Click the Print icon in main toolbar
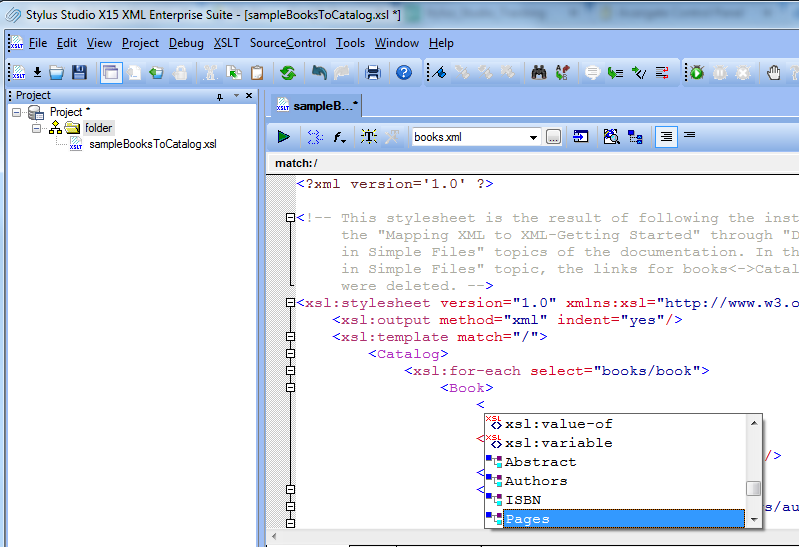The width and height of the screenshot is (799, 547). (373, 72)
